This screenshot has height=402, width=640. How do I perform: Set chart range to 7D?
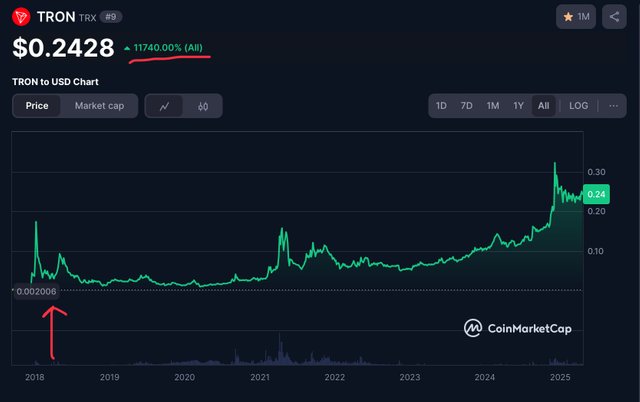(x=467, y=106)
